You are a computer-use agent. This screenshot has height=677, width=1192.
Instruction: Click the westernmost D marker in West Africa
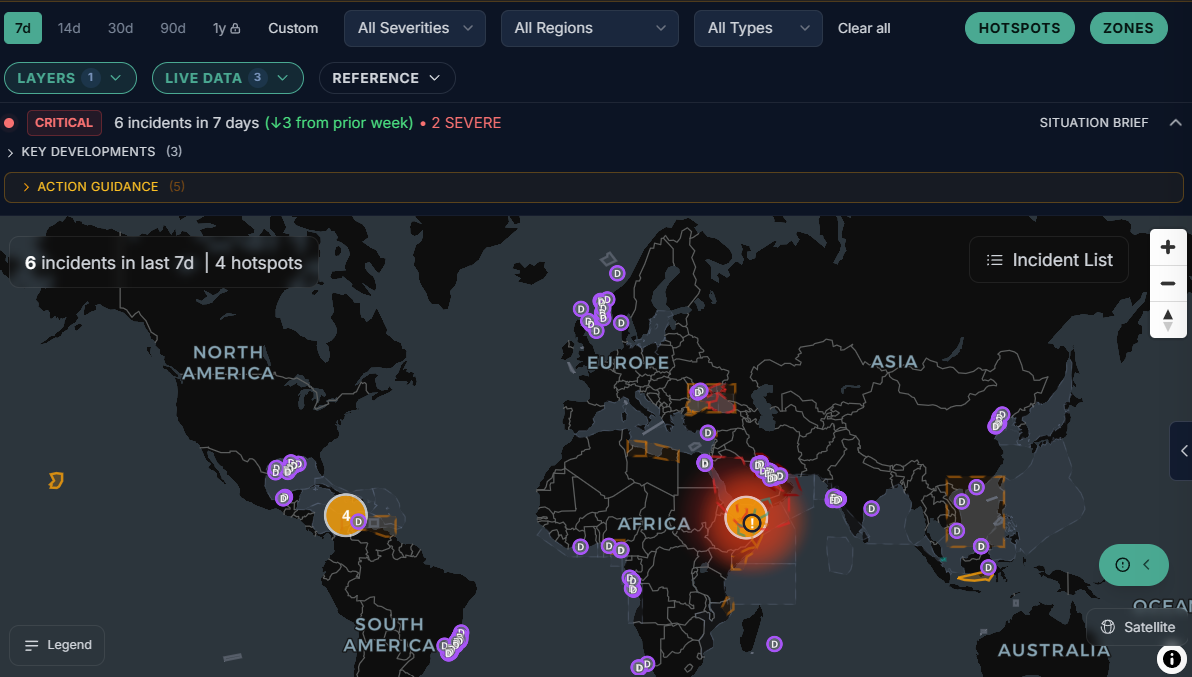click(x=581, y=547)
